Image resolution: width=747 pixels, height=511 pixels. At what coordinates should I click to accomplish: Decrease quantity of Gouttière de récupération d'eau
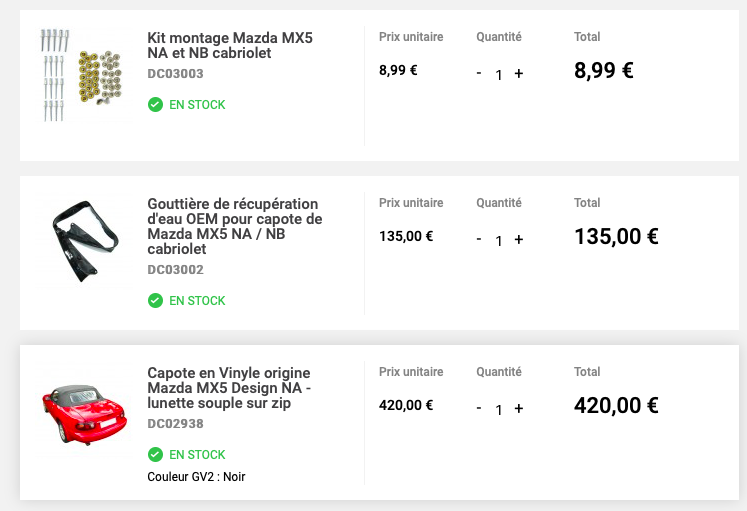[x=479, y=239]
